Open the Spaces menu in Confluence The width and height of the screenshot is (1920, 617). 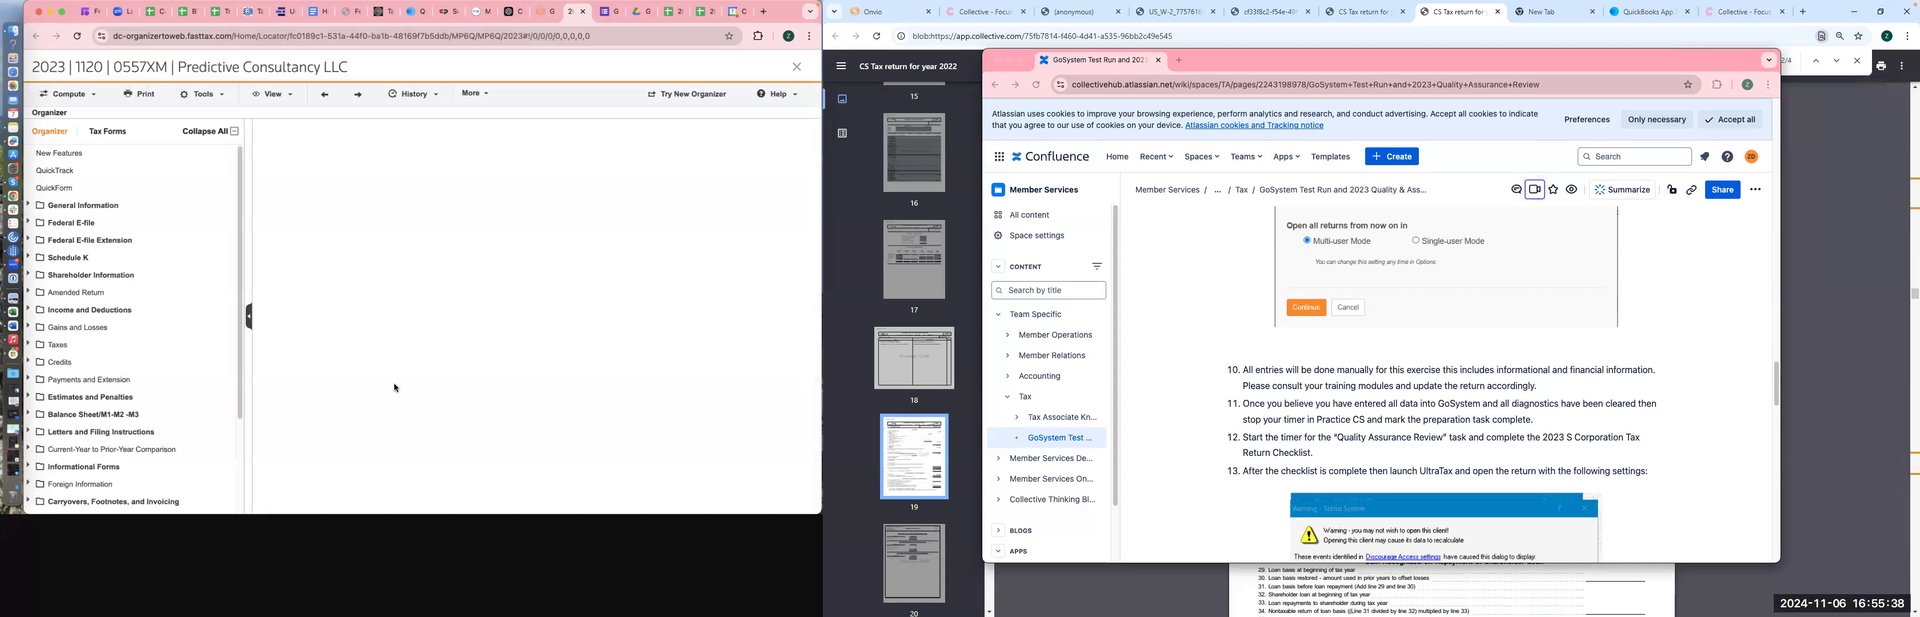tap(1201, 157)
